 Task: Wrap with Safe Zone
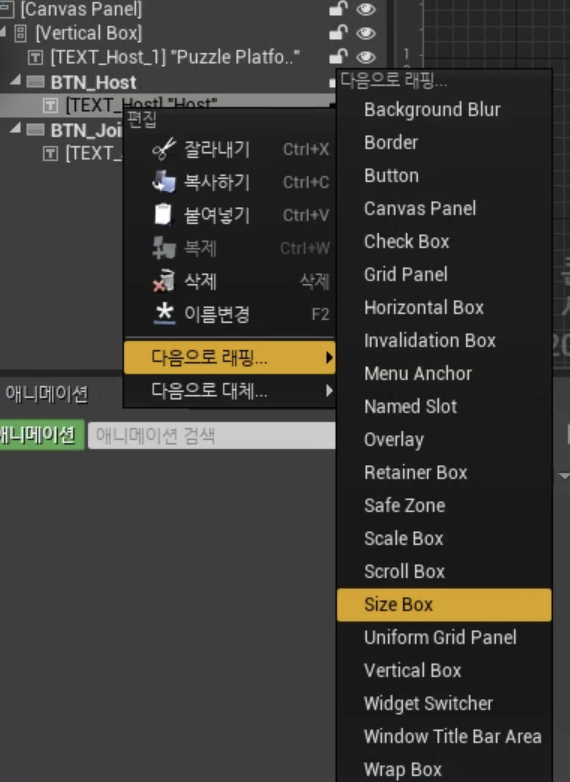444,505
